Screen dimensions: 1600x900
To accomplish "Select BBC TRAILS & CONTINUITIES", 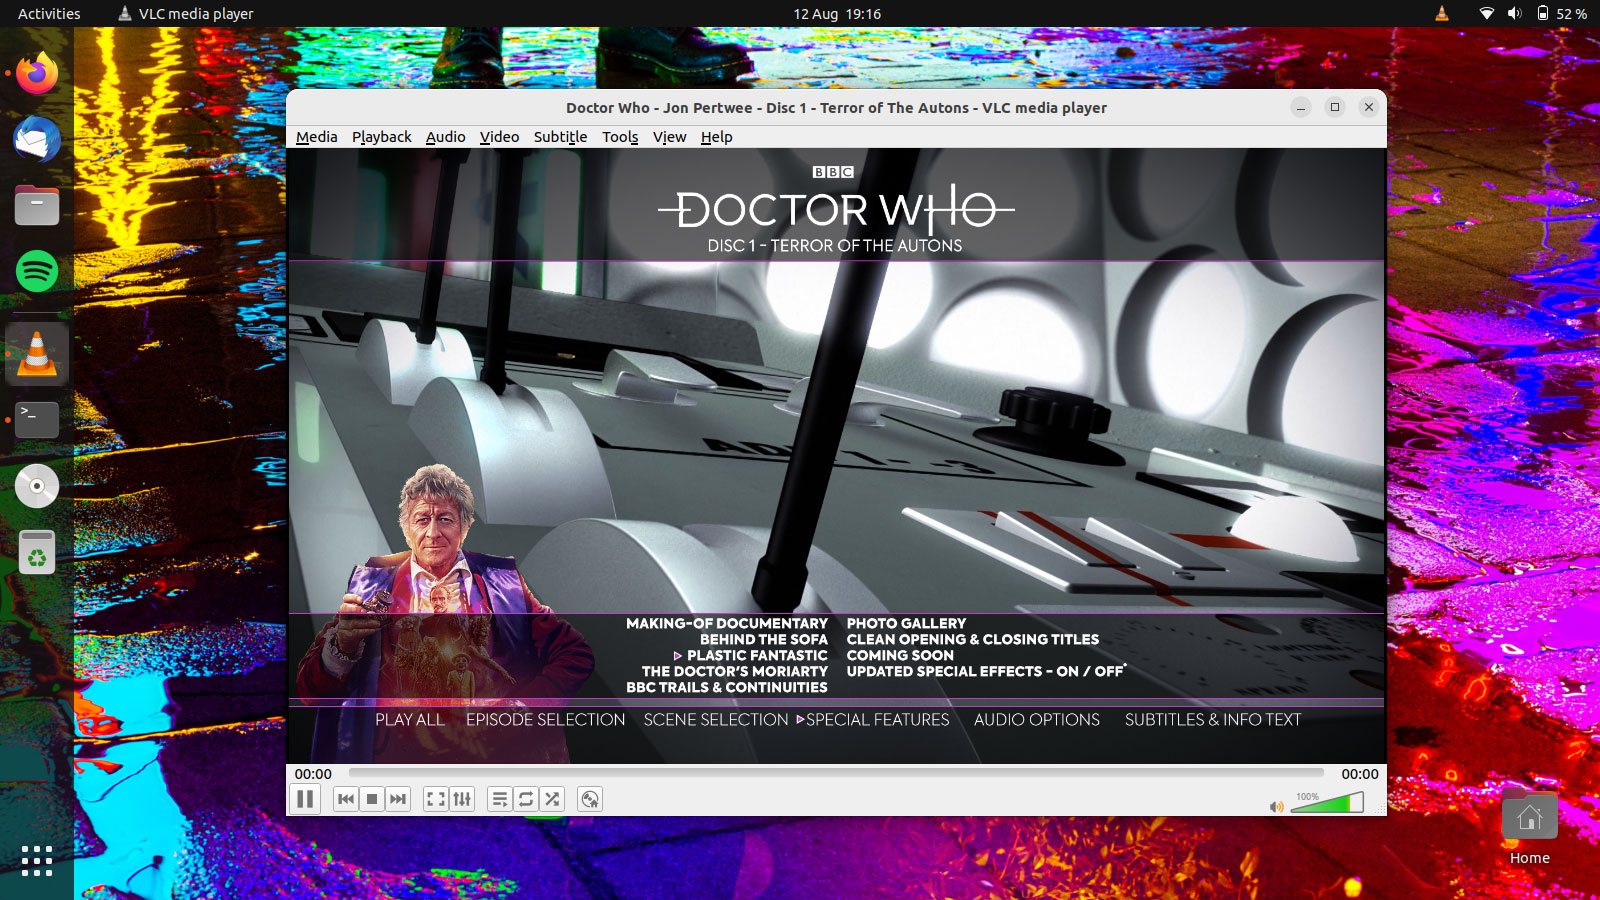I will coord(727,687).
